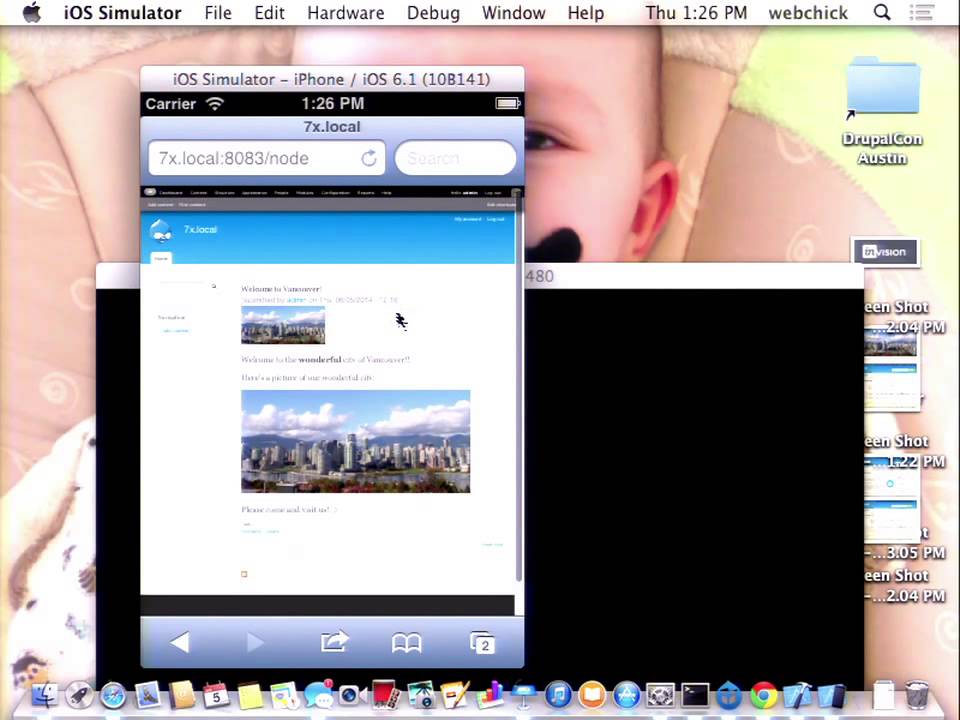Launch Terminal from the dock
This screenshot has height=720, width=960.
[695, 696]
